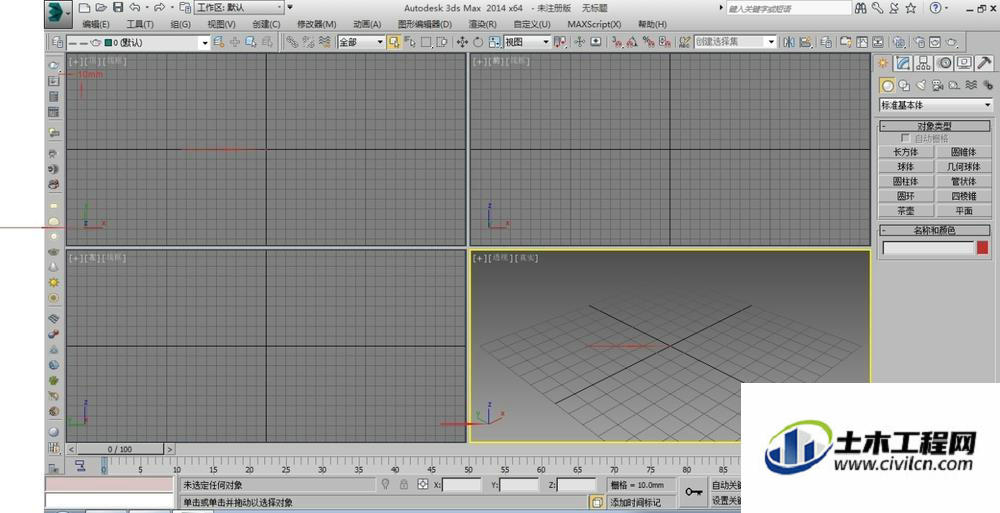
Task: Focus the keyword search input field
Action: (x=789, y=8)
